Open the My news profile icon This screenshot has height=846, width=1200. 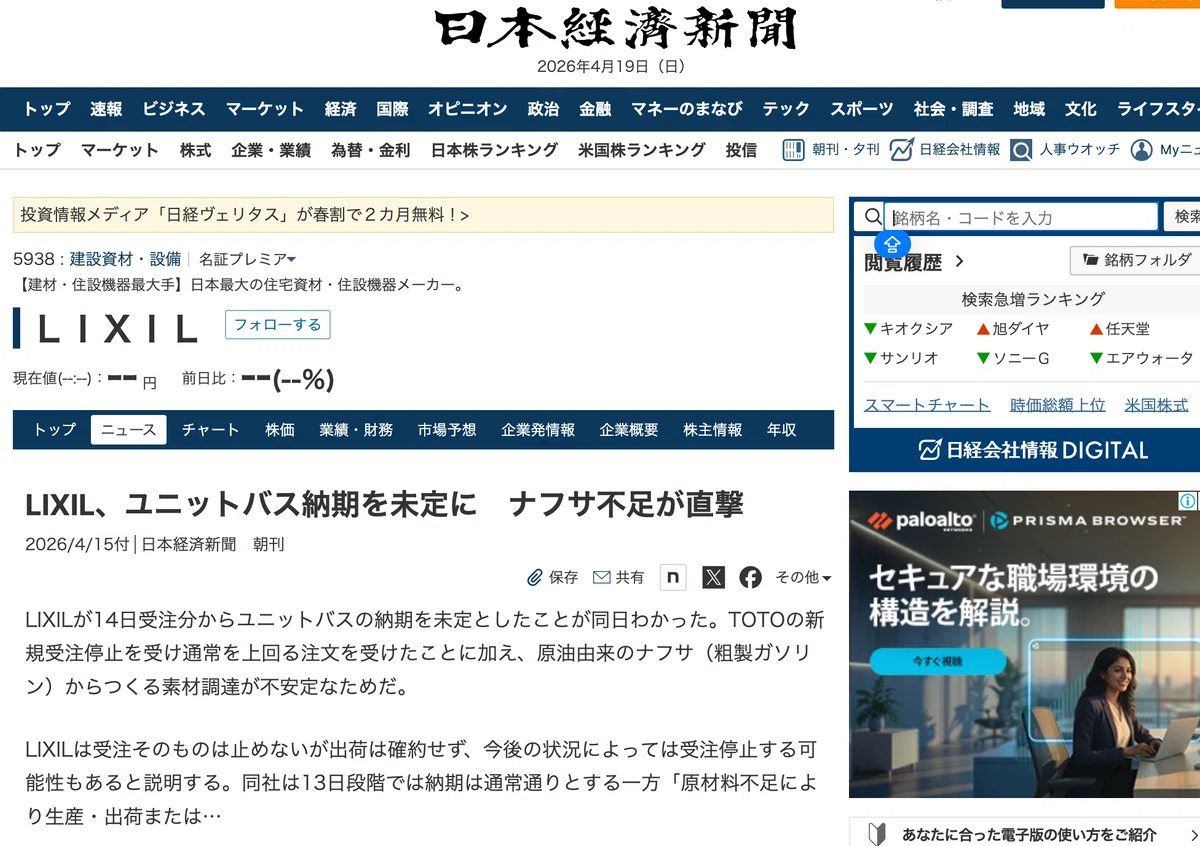pyautogui.click(x=1141, y=150)
